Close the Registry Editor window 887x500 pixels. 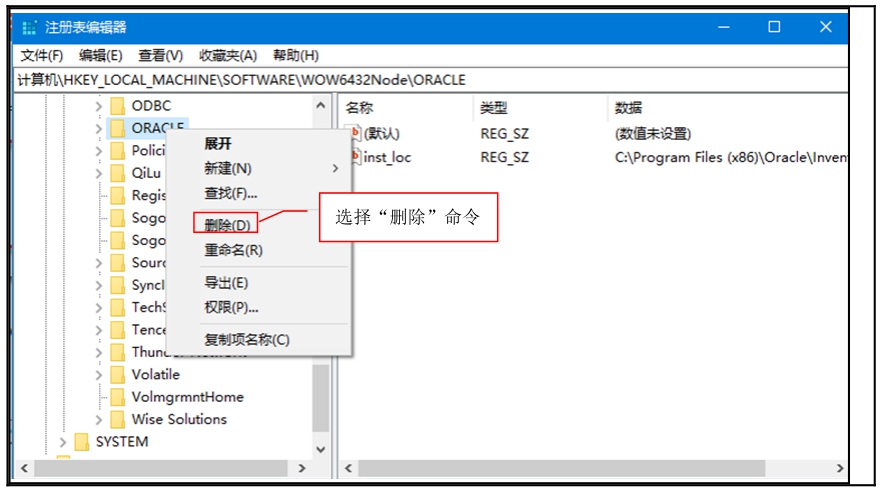click(825, 27)
